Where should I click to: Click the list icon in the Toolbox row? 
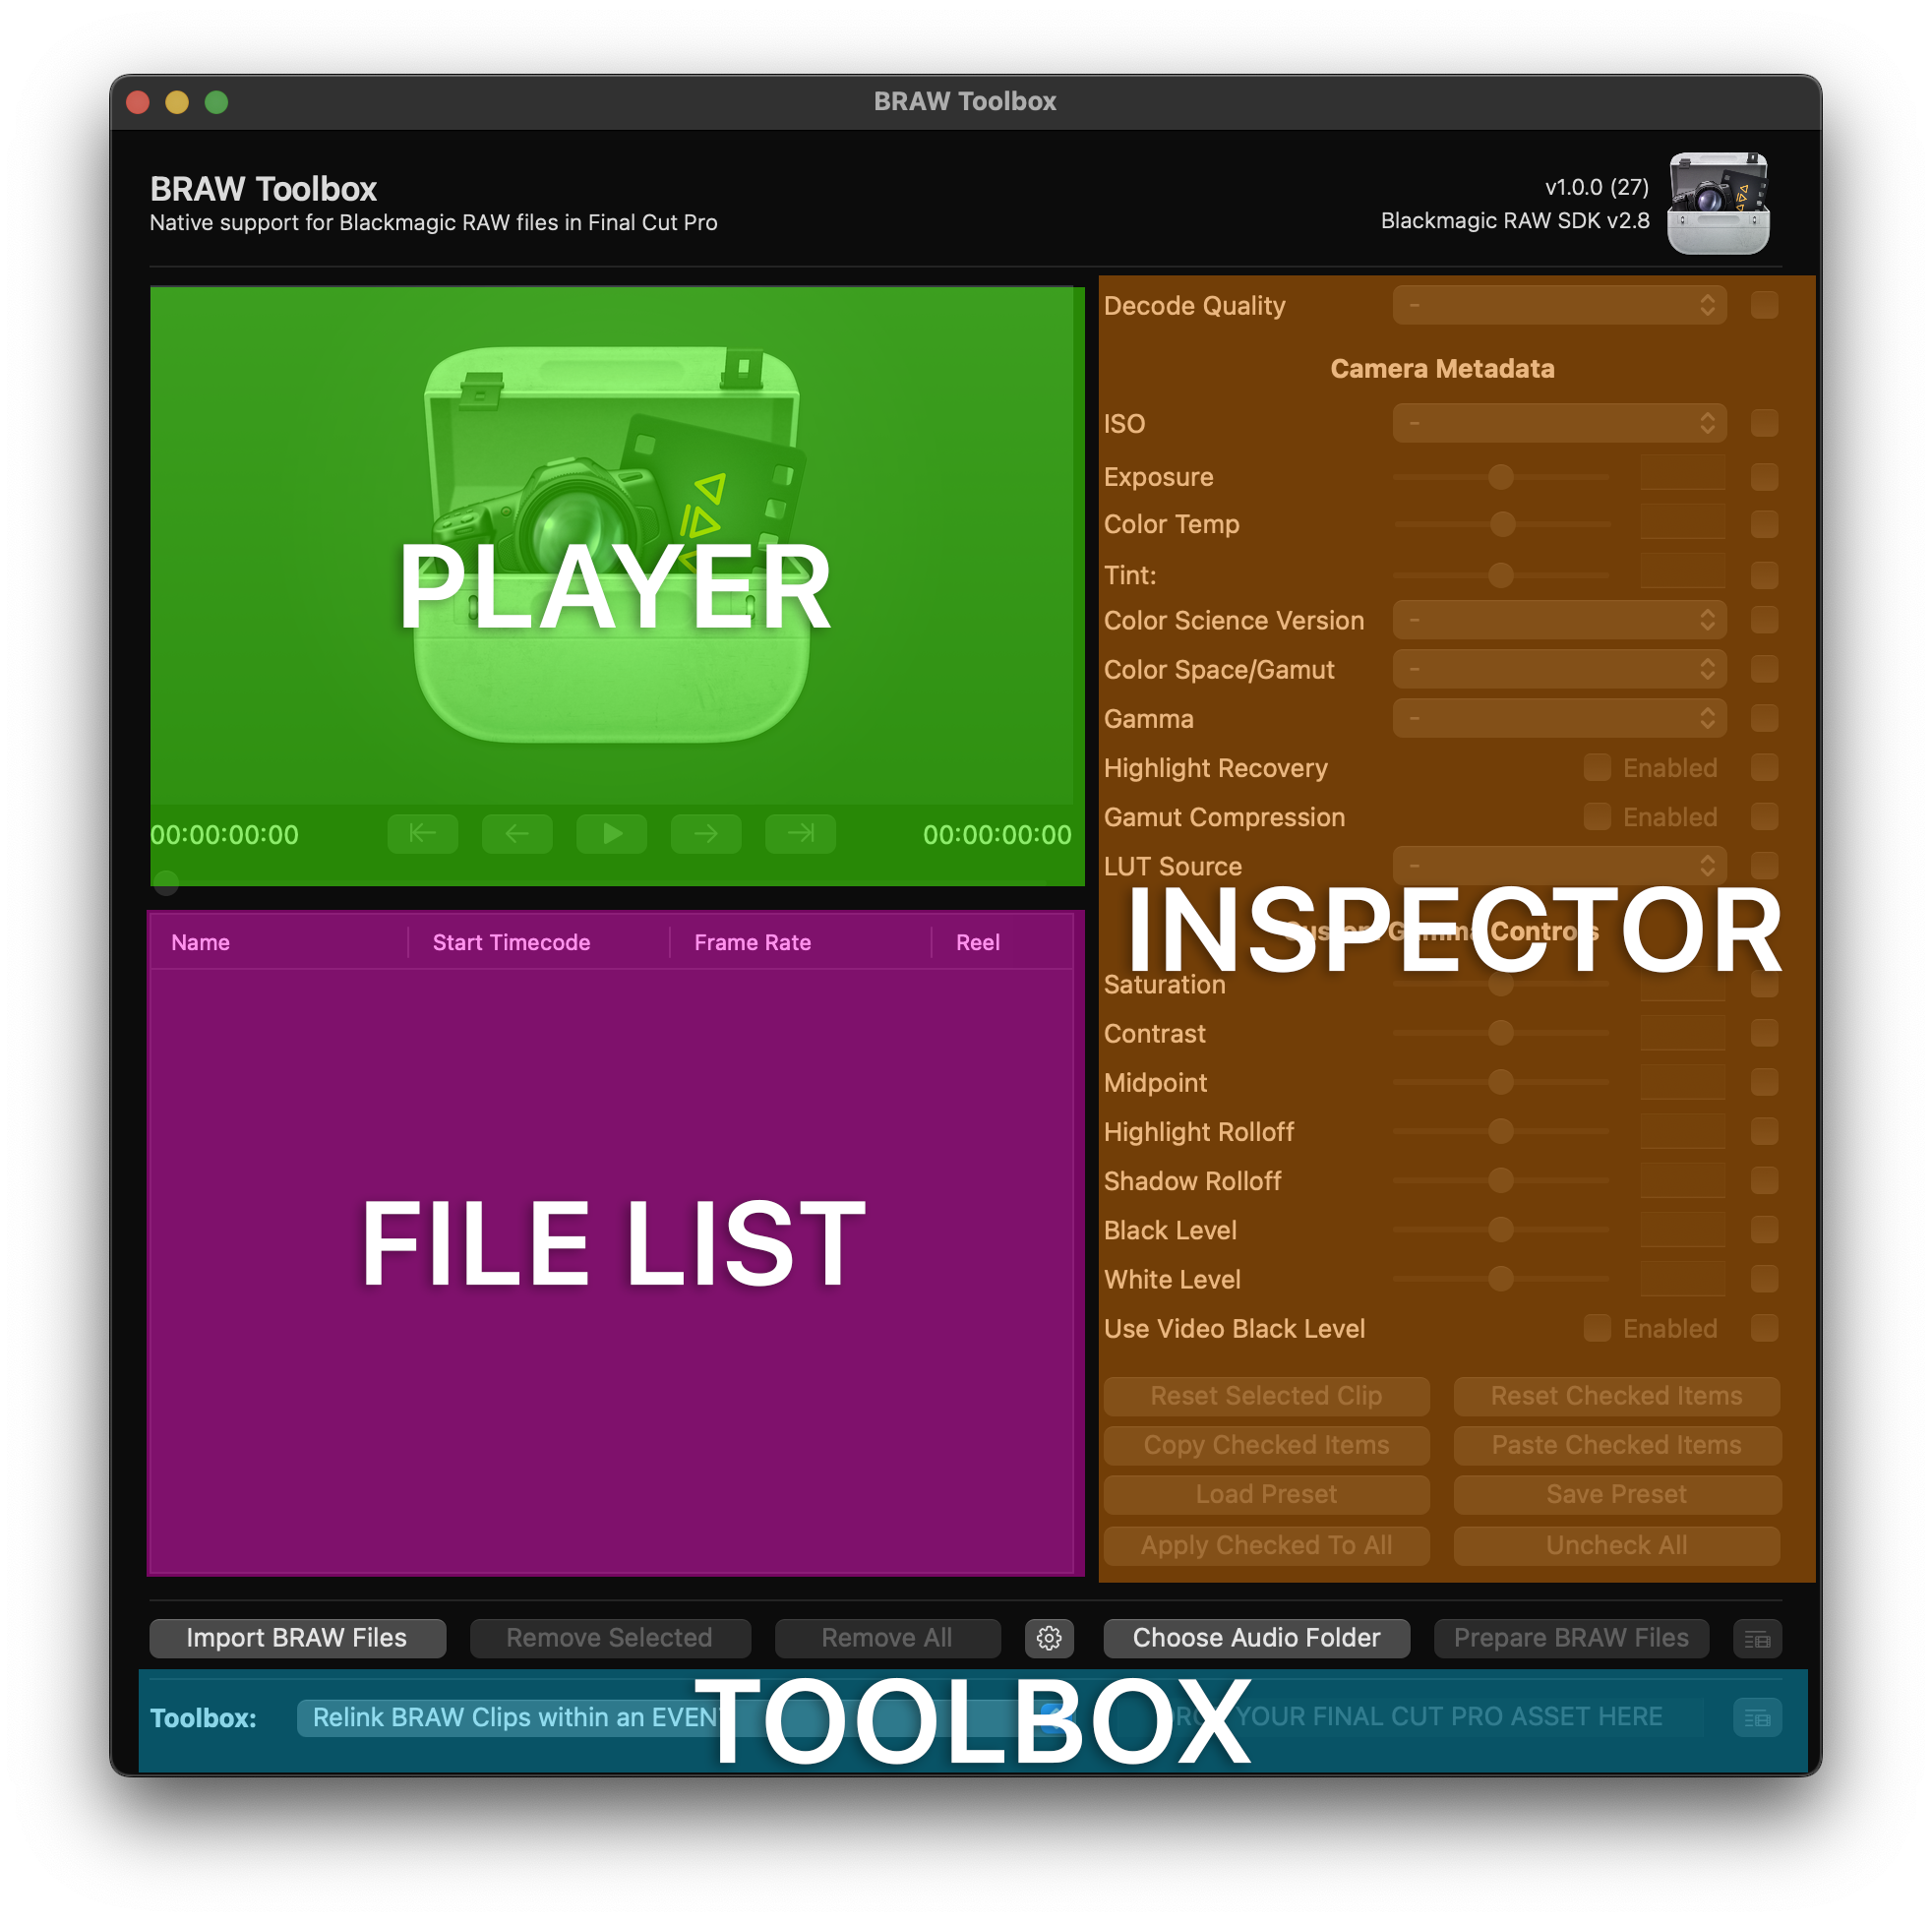coord(1757,1718)
